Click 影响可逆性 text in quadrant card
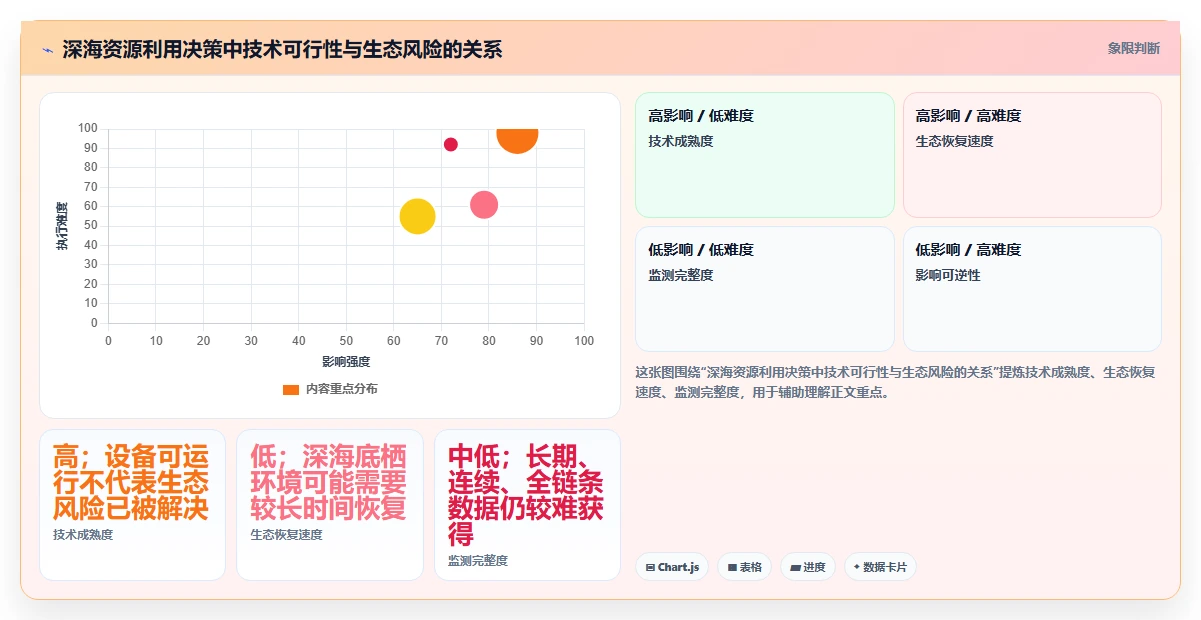Screen dimensions: 1201x620 click(x=948, y=275)
